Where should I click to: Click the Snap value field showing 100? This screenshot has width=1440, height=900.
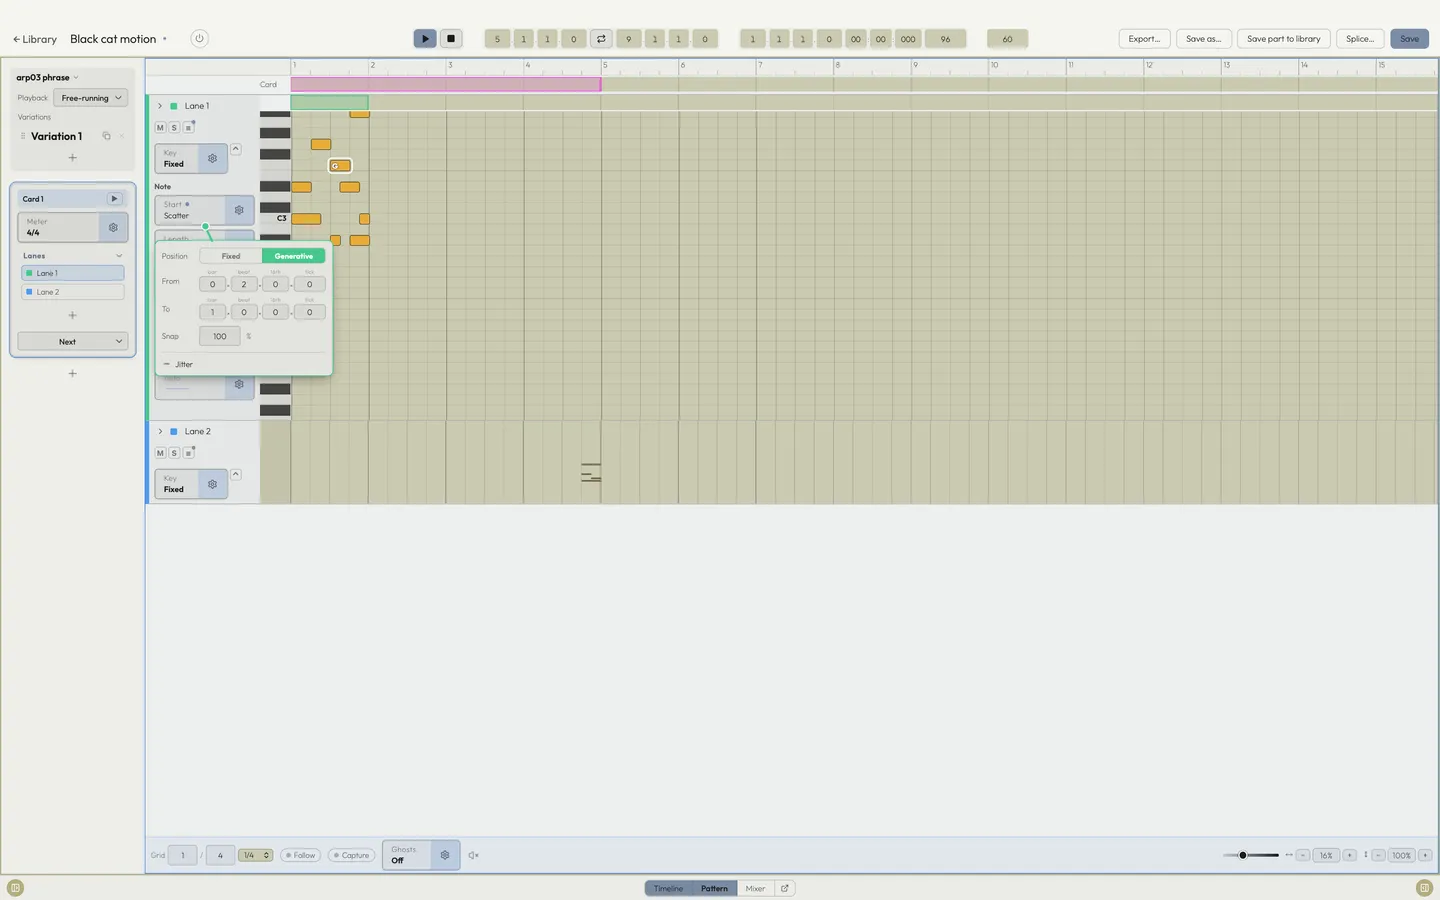coord(220,336)
